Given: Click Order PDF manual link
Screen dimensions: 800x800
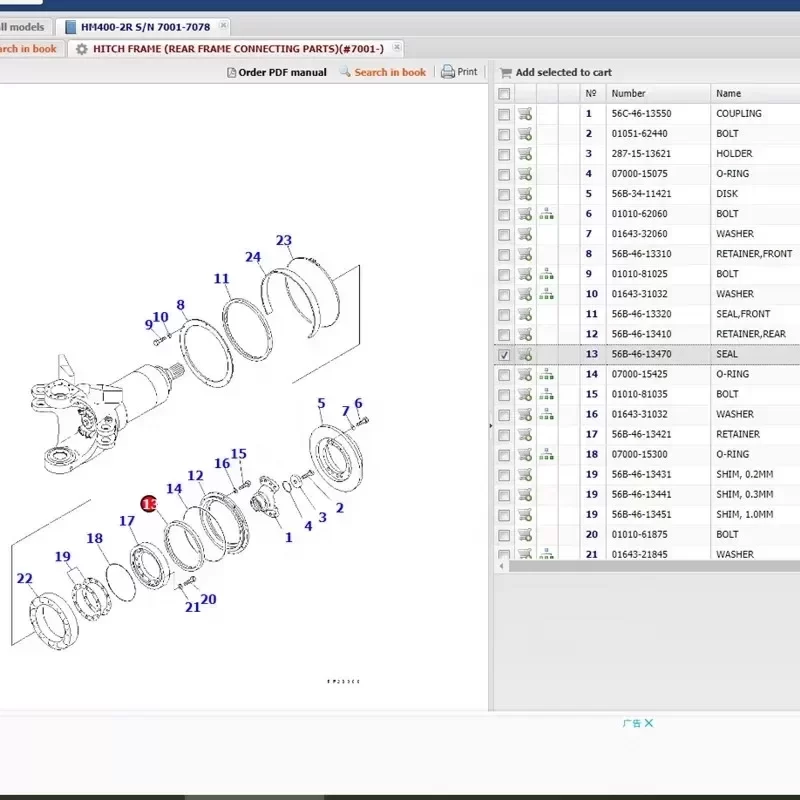Looking at the screenshot, I should (x=277, y=72).
